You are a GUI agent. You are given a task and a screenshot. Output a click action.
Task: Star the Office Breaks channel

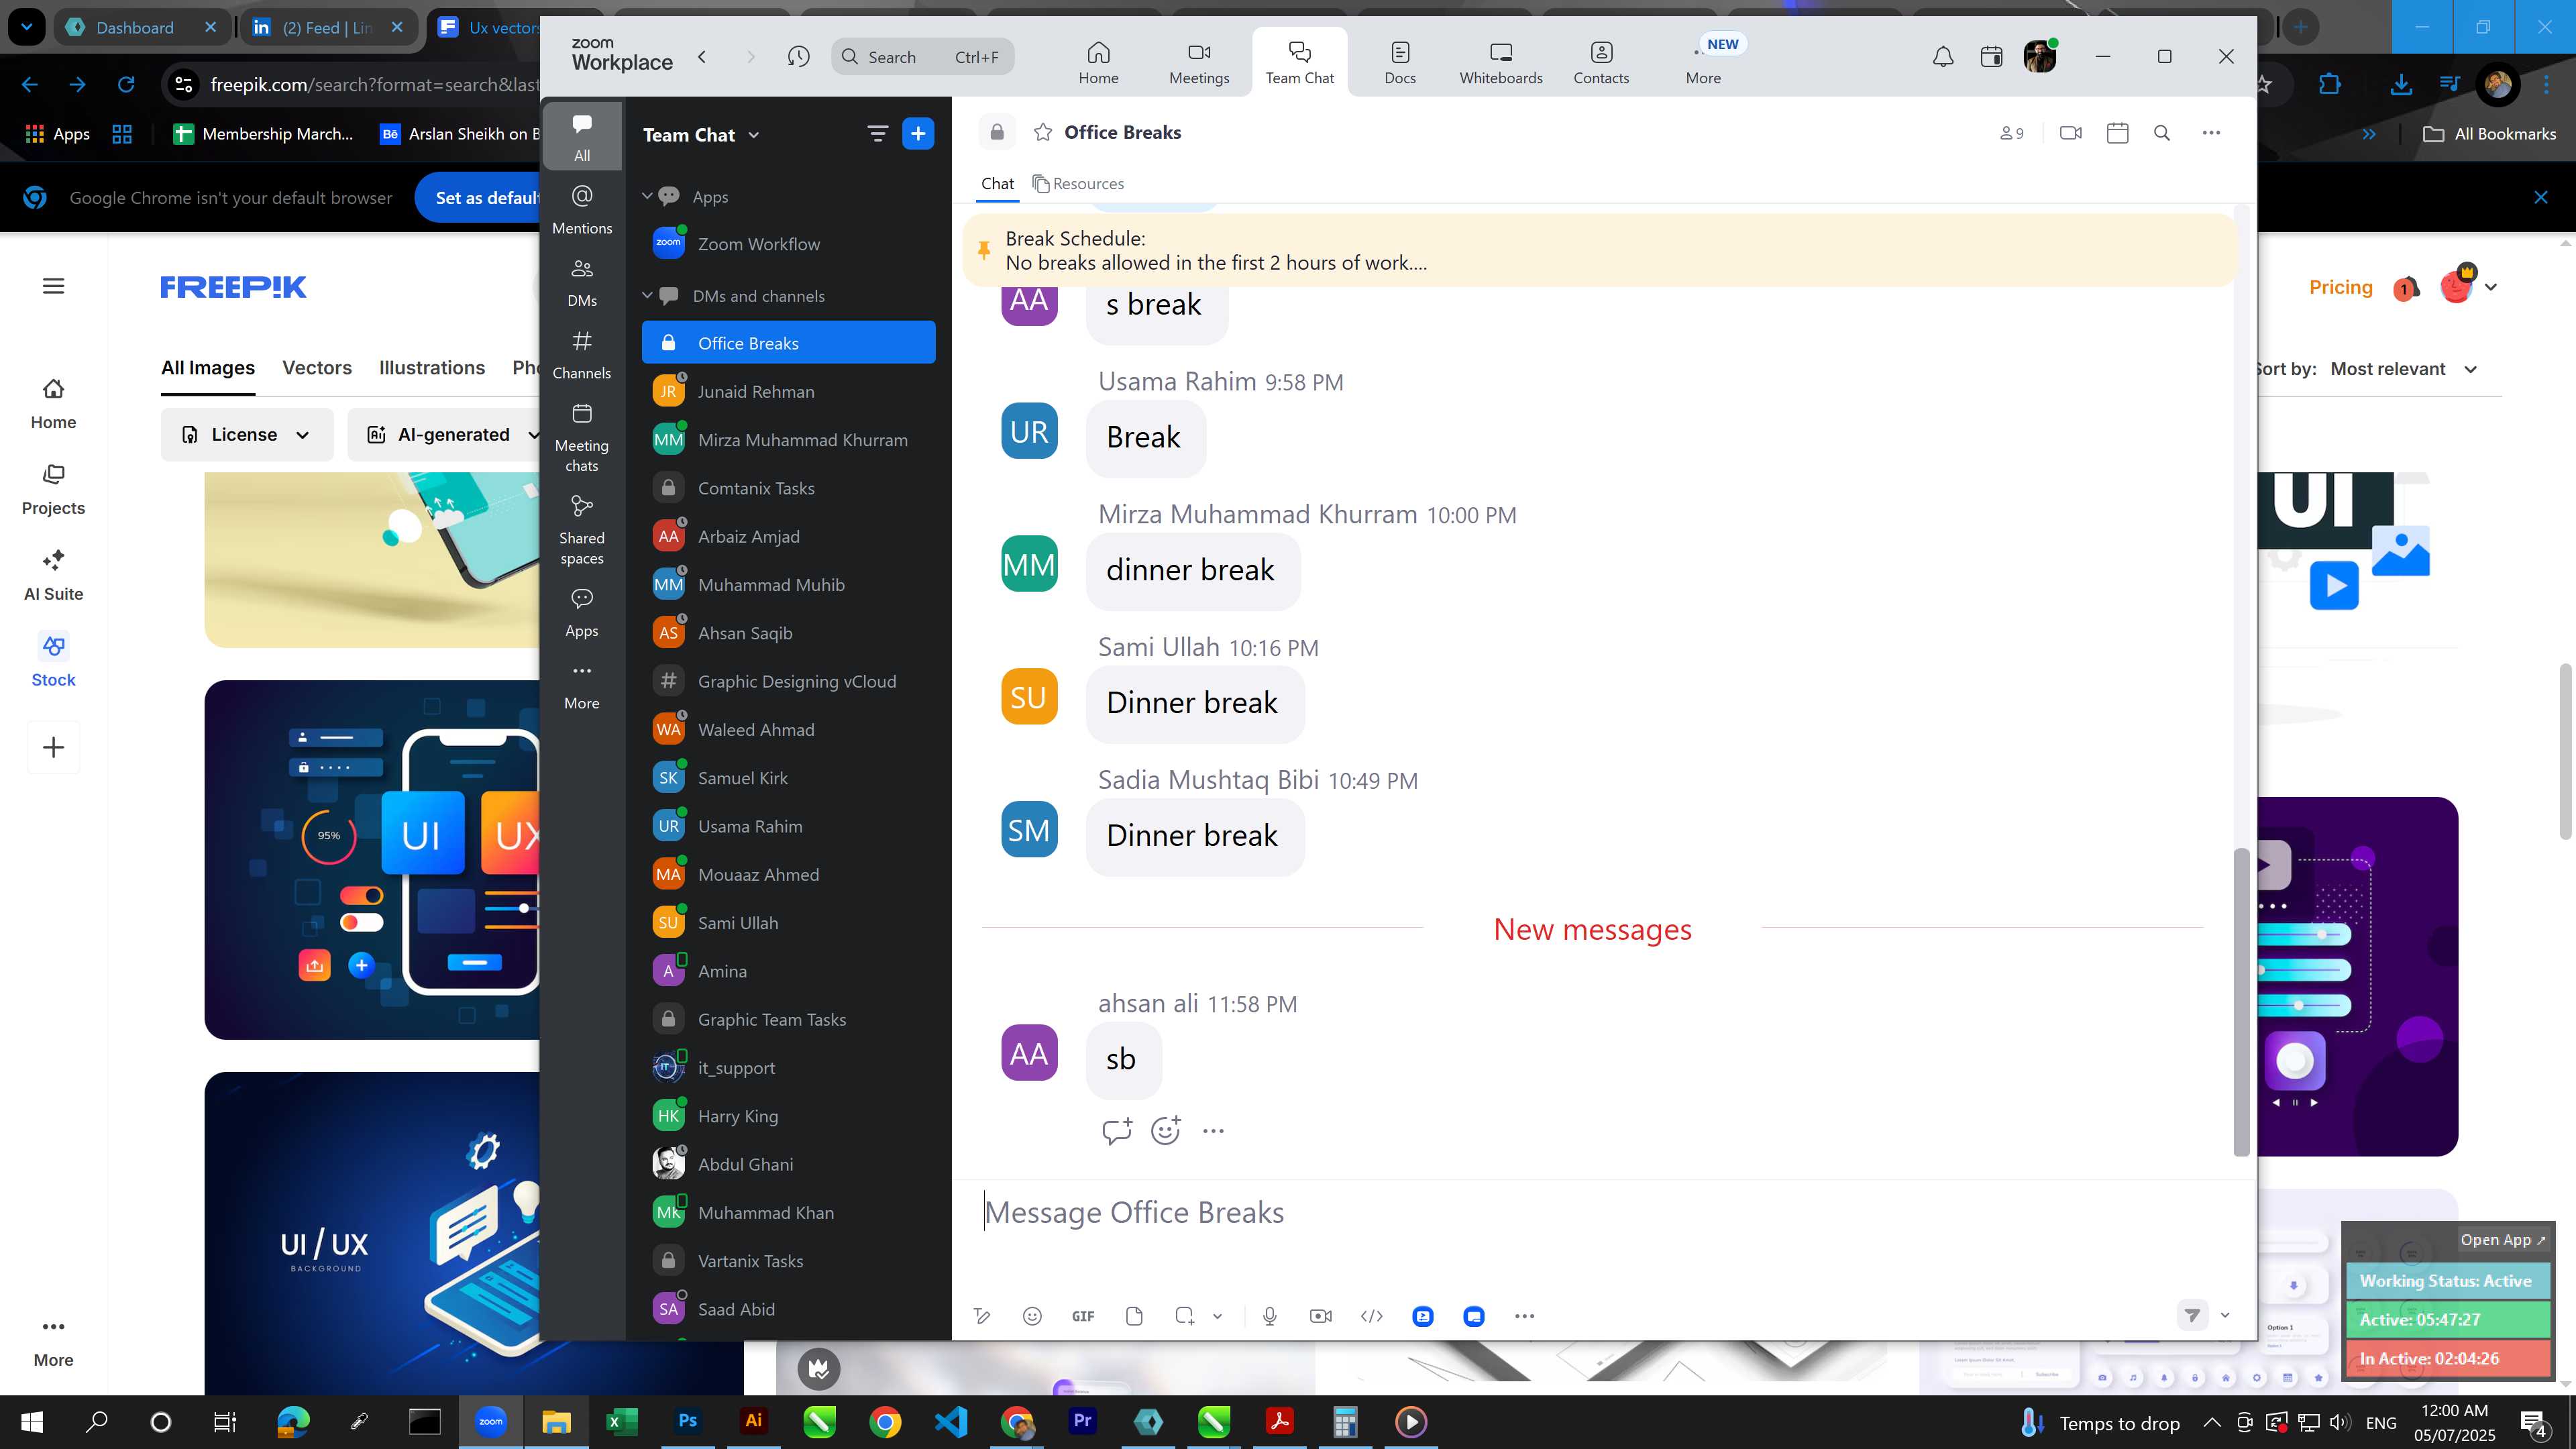(1043, 132)
